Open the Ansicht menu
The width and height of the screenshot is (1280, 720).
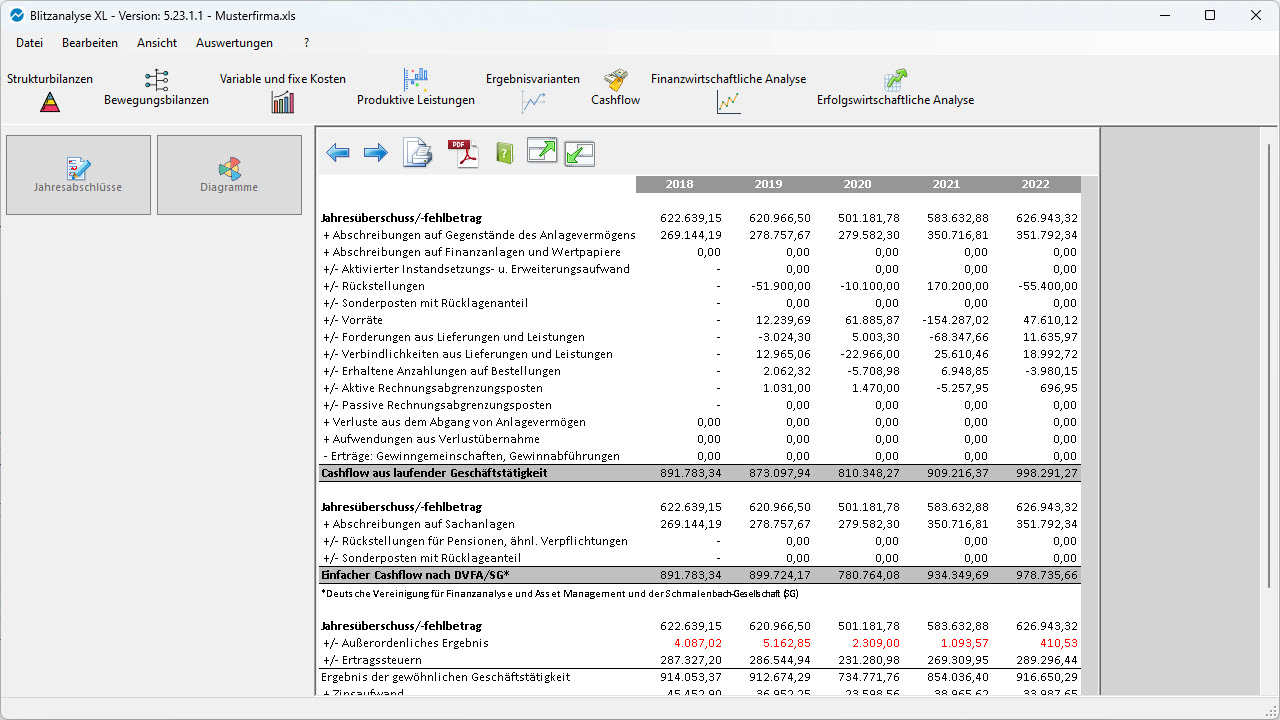point(157,43)
